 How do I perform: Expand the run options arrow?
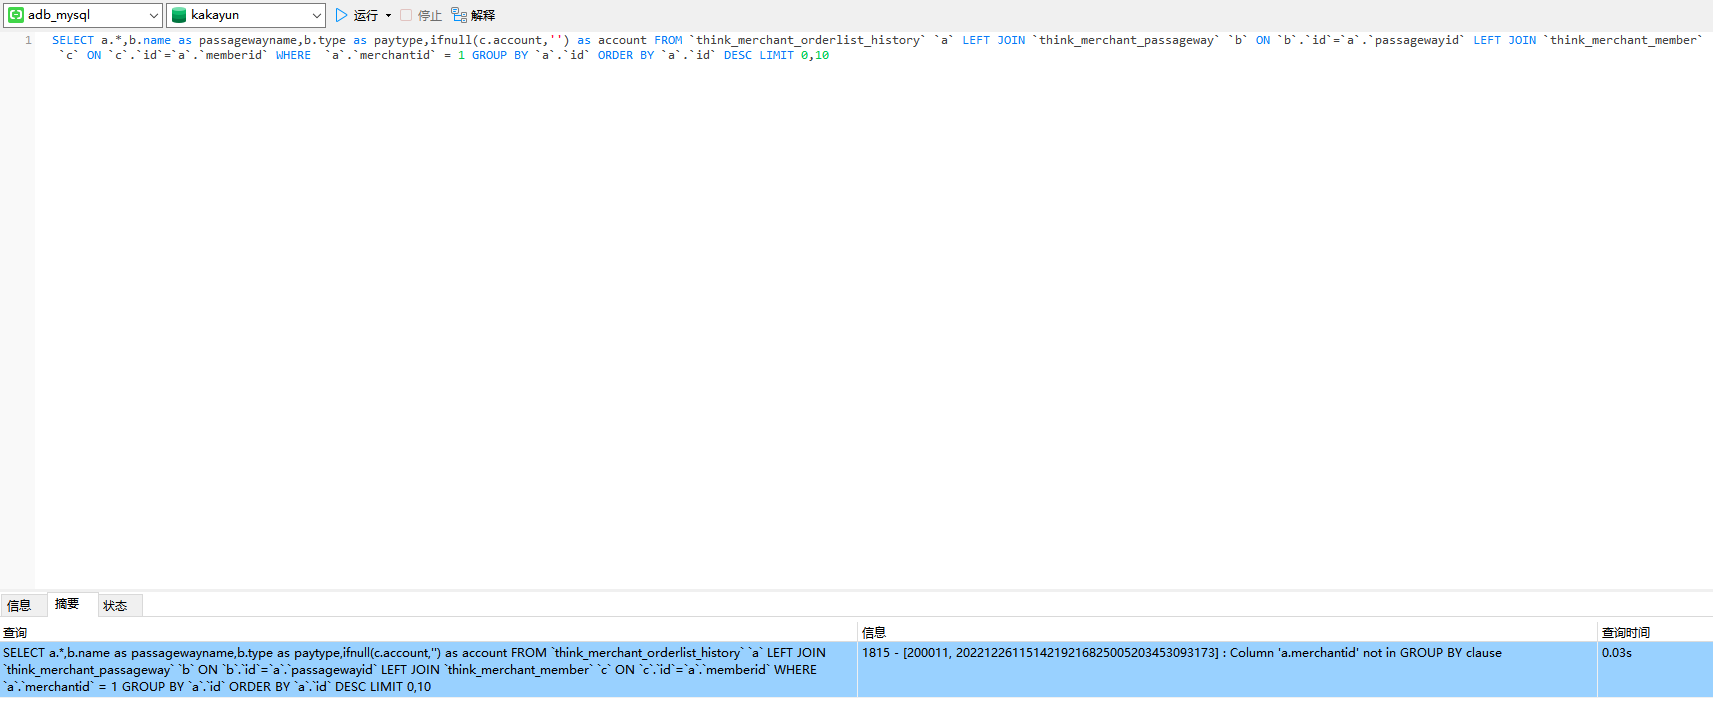(x=389, y=15)
